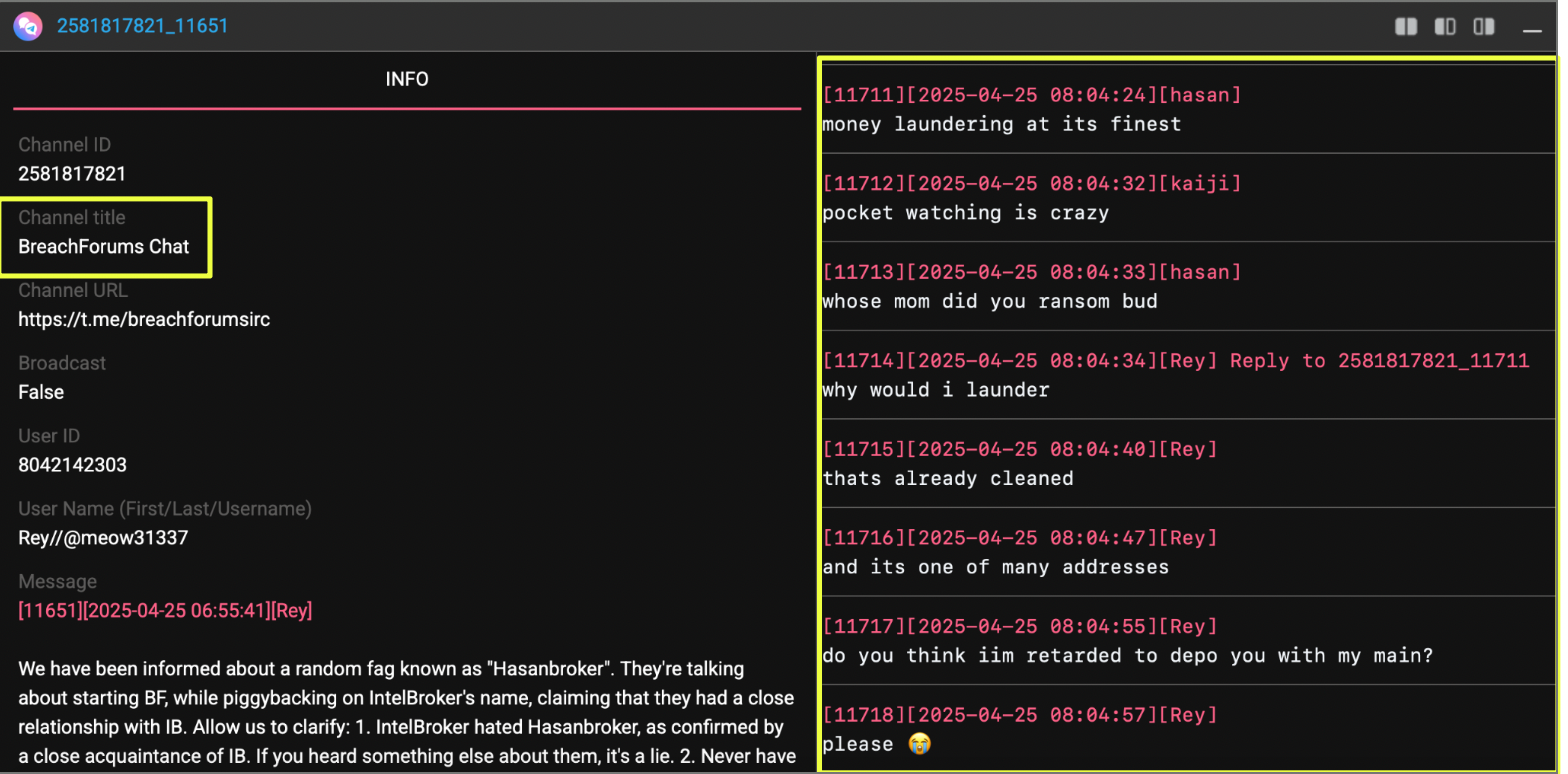Viewport: 1568px width, 774px height.
Task: Open the t.me/breachforumsirc channel URL
Action: click(144, 320)
